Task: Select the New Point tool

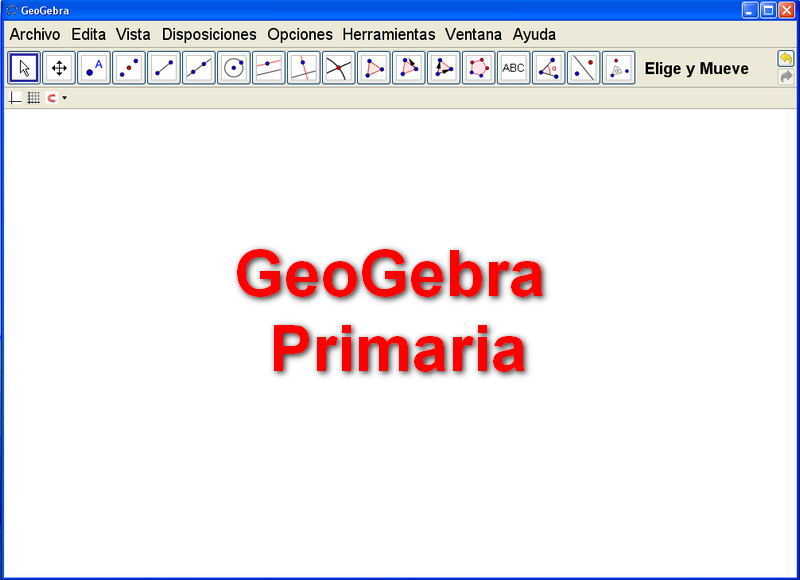Action: click(x=94, y=68)
